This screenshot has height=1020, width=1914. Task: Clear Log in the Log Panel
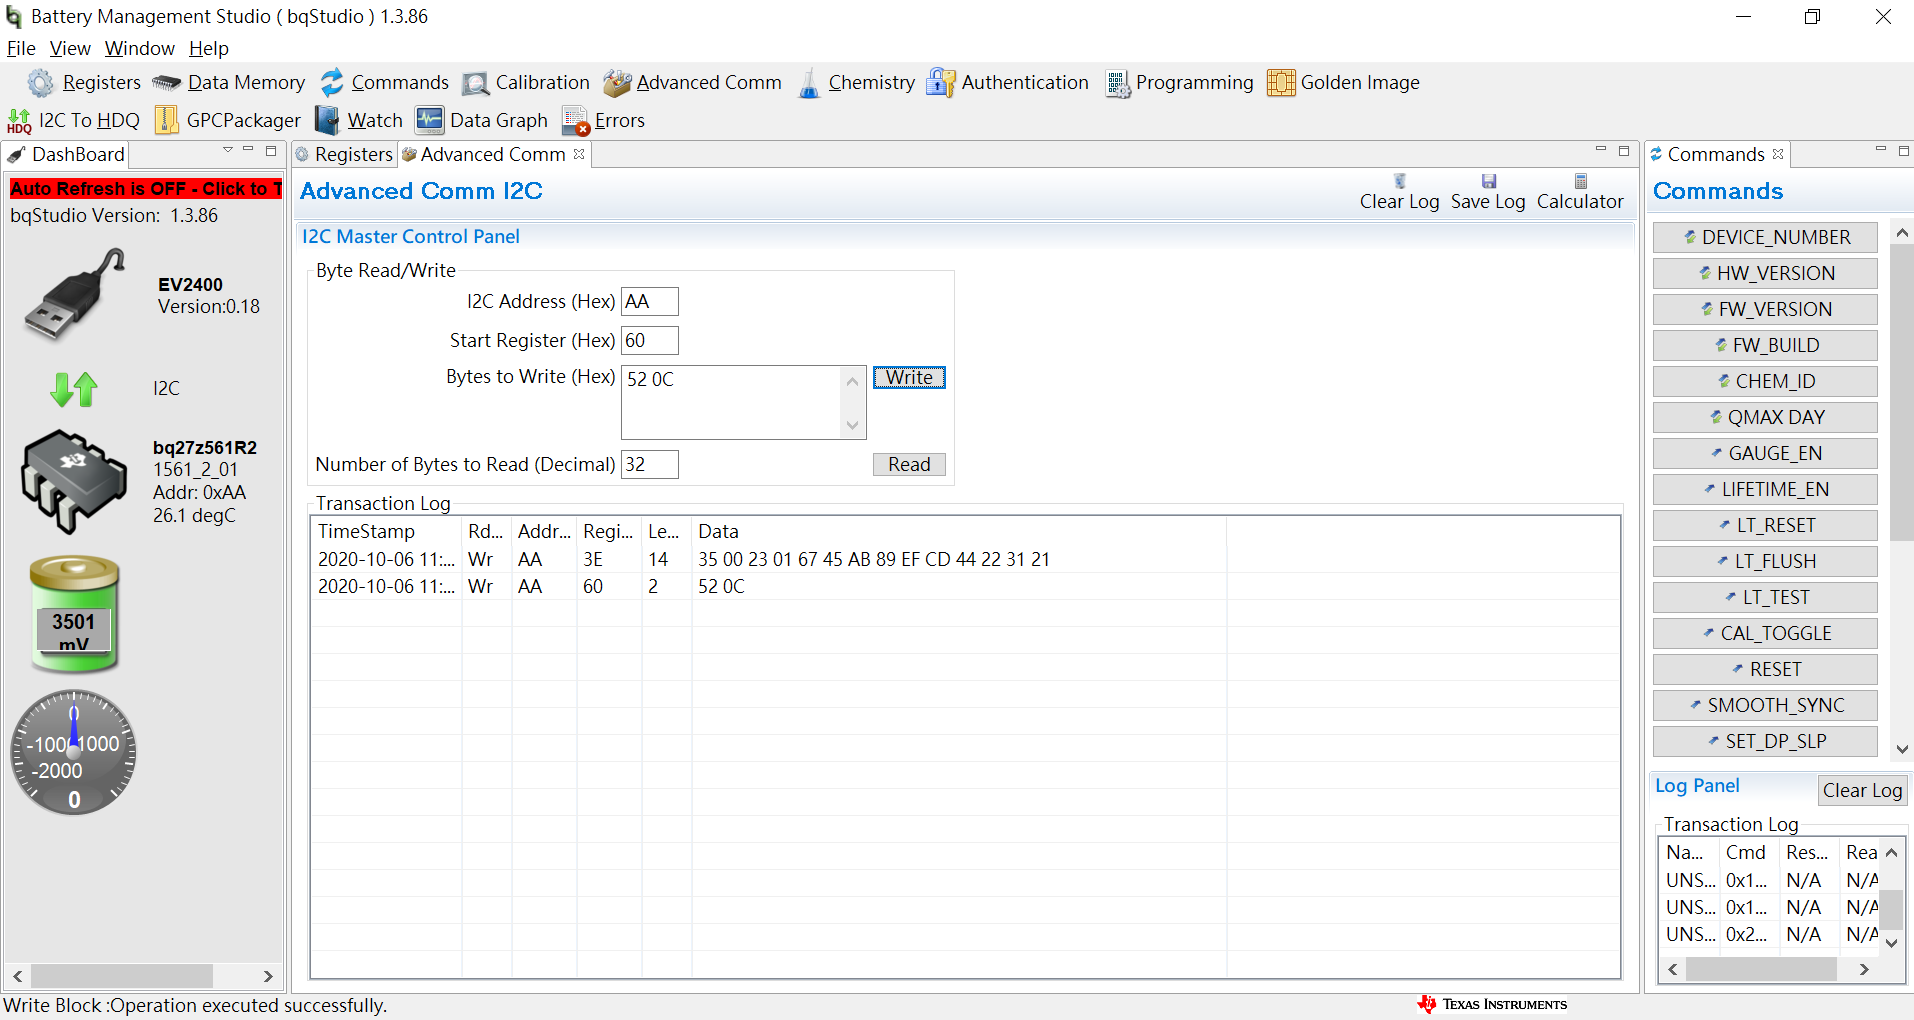1862,790
